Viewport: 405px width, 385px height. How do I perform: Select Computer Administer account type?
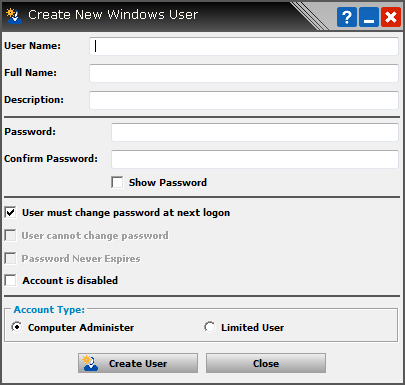17,327
